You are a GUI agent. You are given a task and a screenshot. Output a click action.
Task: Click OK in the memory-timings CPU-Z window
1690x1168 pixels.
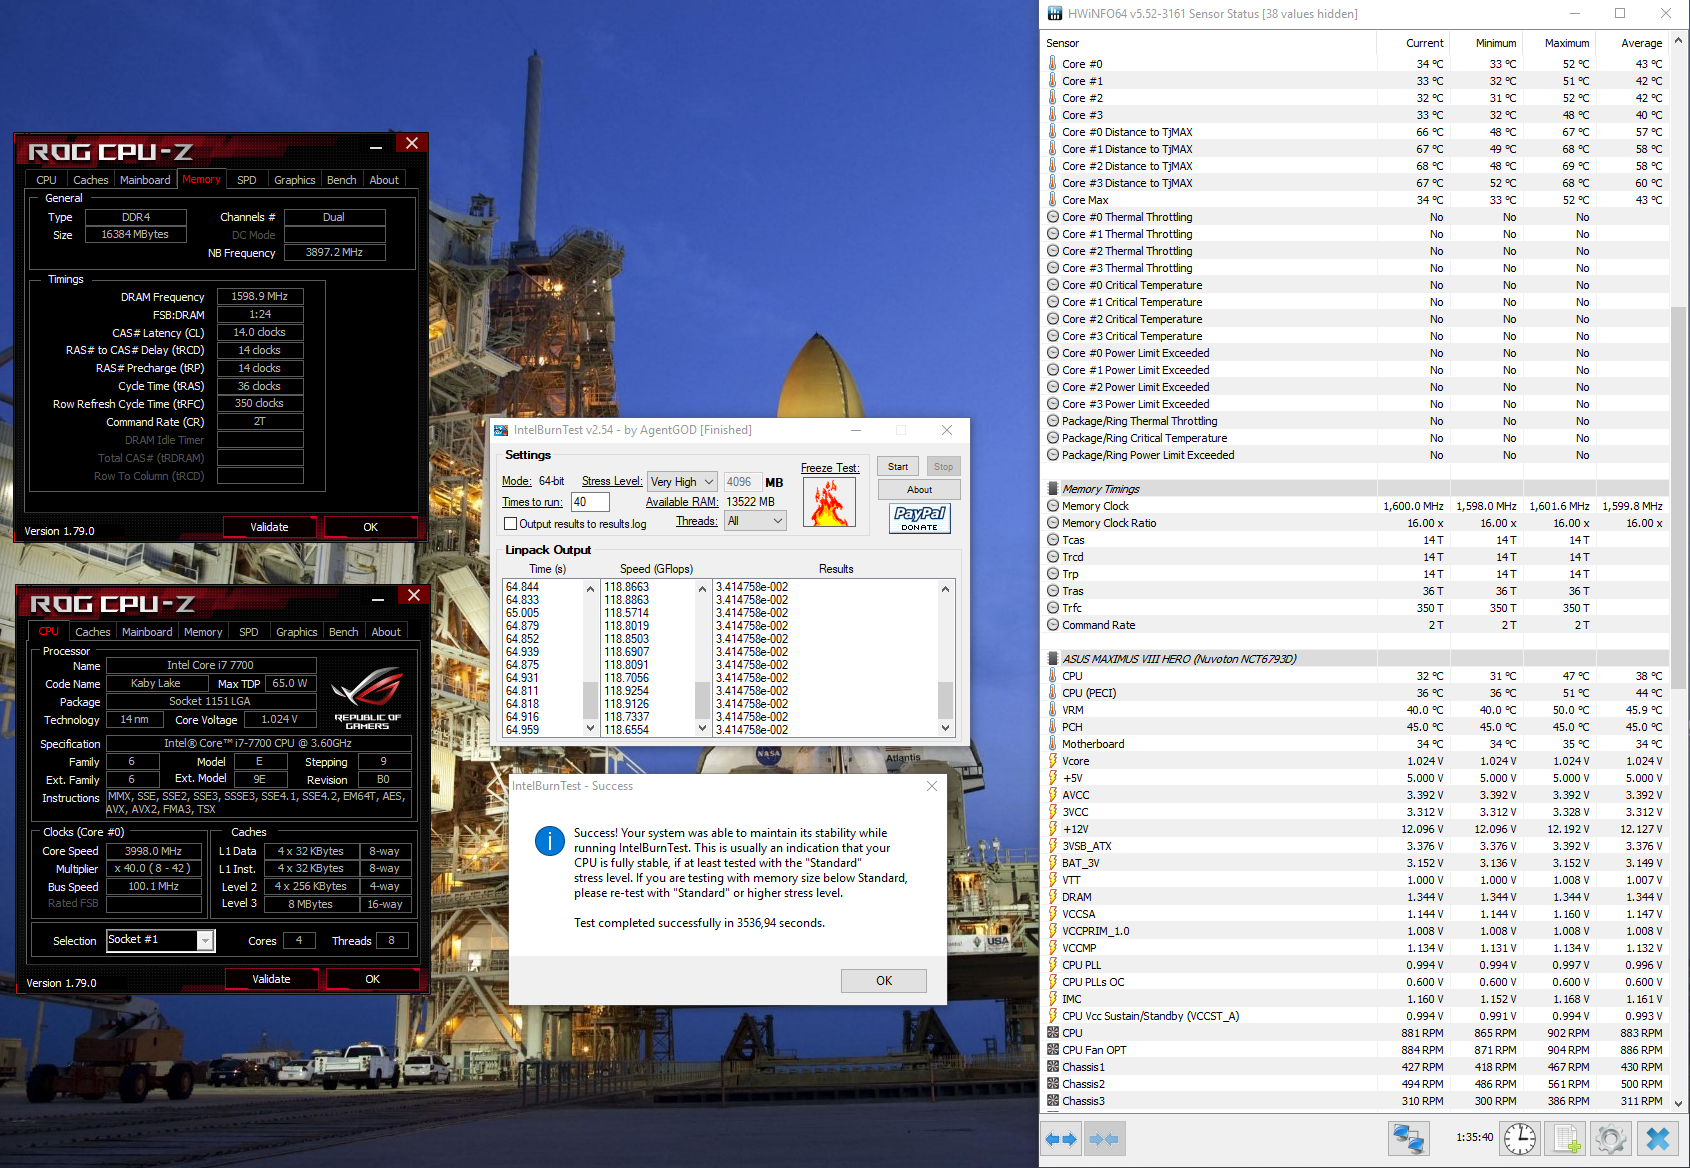point(371,527)
